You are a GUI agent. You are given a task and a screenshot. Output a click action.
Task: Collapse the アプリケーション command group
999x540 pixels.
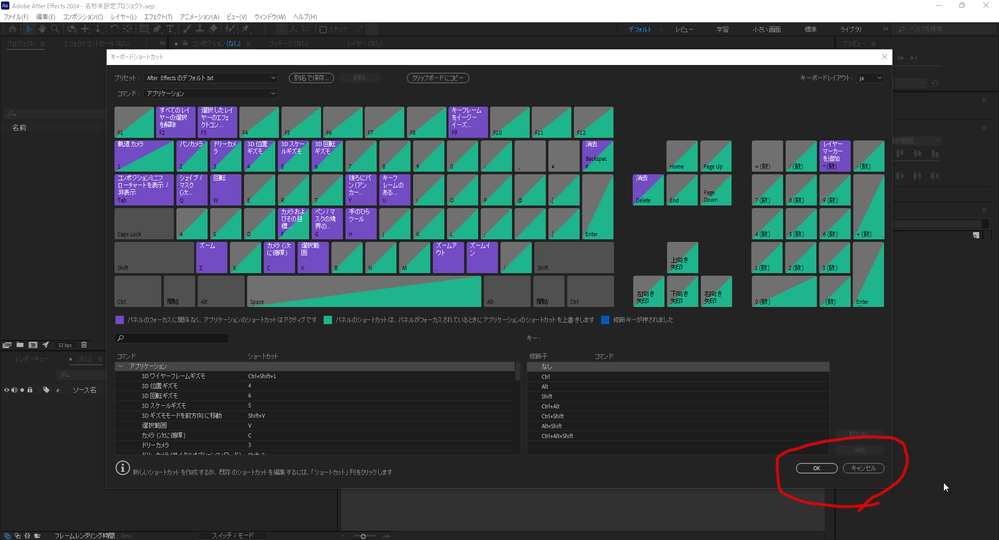click(x=120, y=367)
